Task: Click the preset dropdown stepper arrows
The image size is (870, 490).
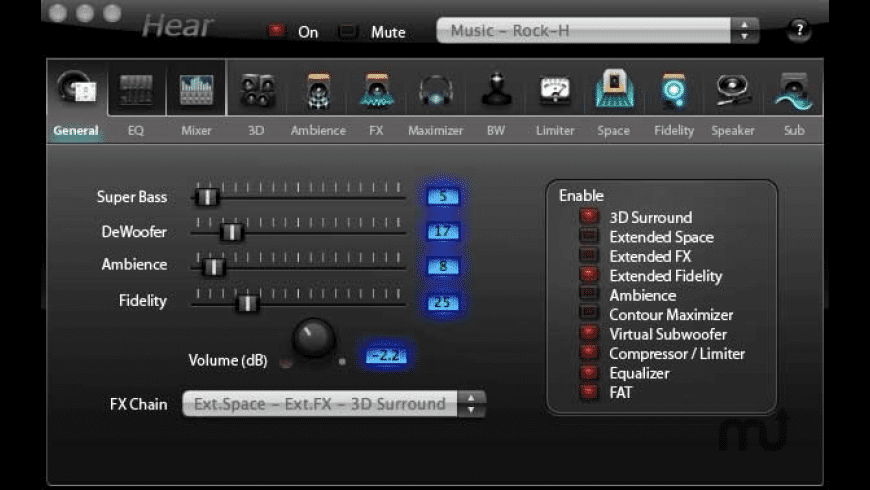Action: (x=745, y=31)
